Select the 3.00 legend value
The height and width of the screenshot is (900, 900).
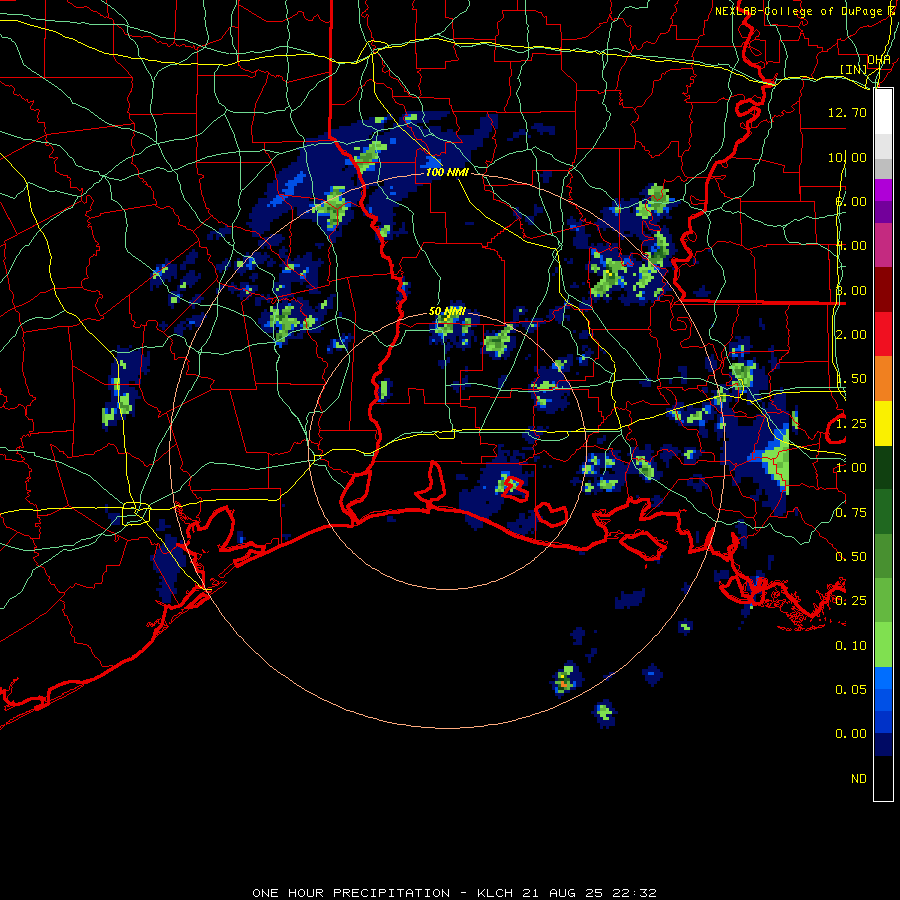point(851,290)
